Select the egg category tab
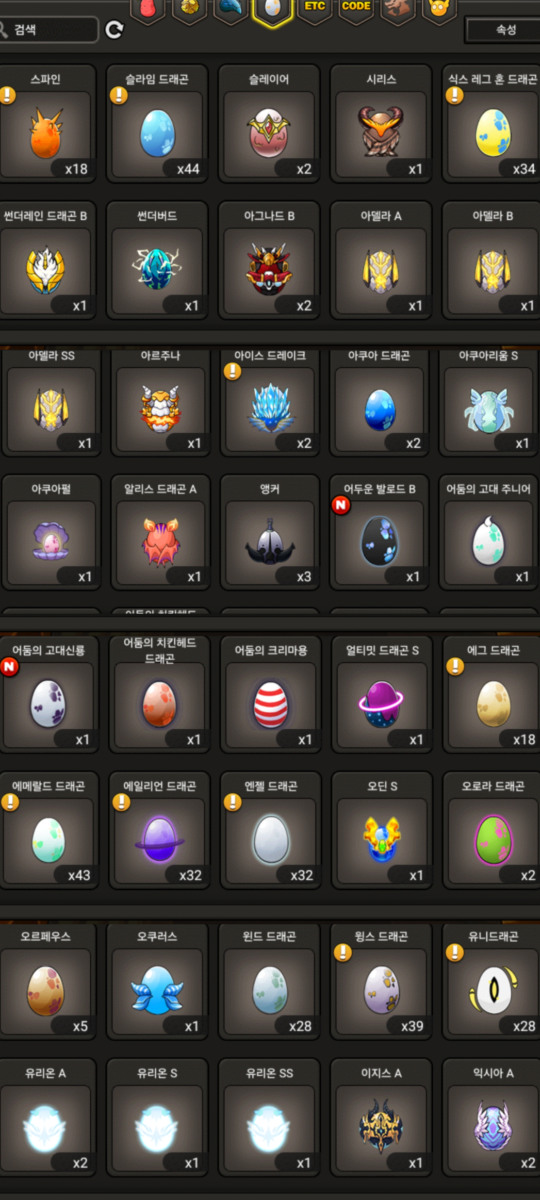Image resolution: width=540 pixels, height=1200 pixels. [x=270, y=10]
